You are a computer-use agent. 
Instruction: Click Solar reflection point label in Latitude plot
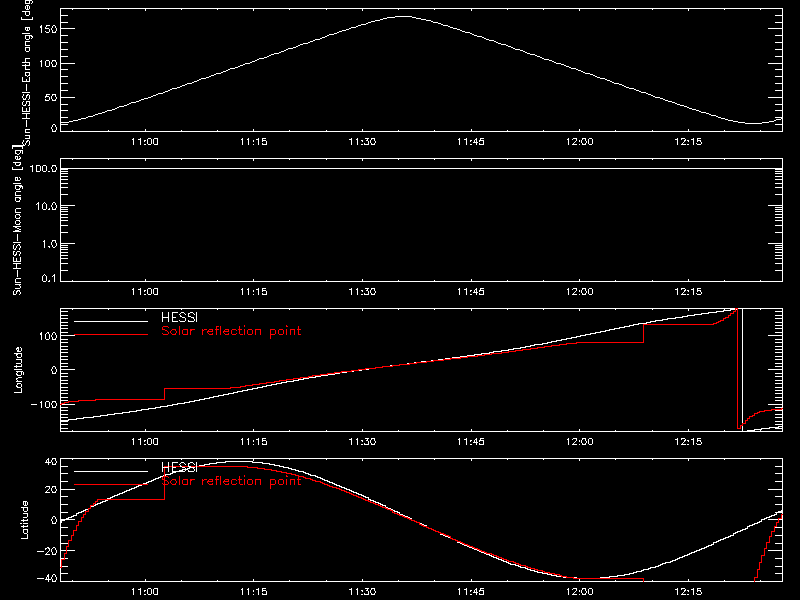[231, 481]
